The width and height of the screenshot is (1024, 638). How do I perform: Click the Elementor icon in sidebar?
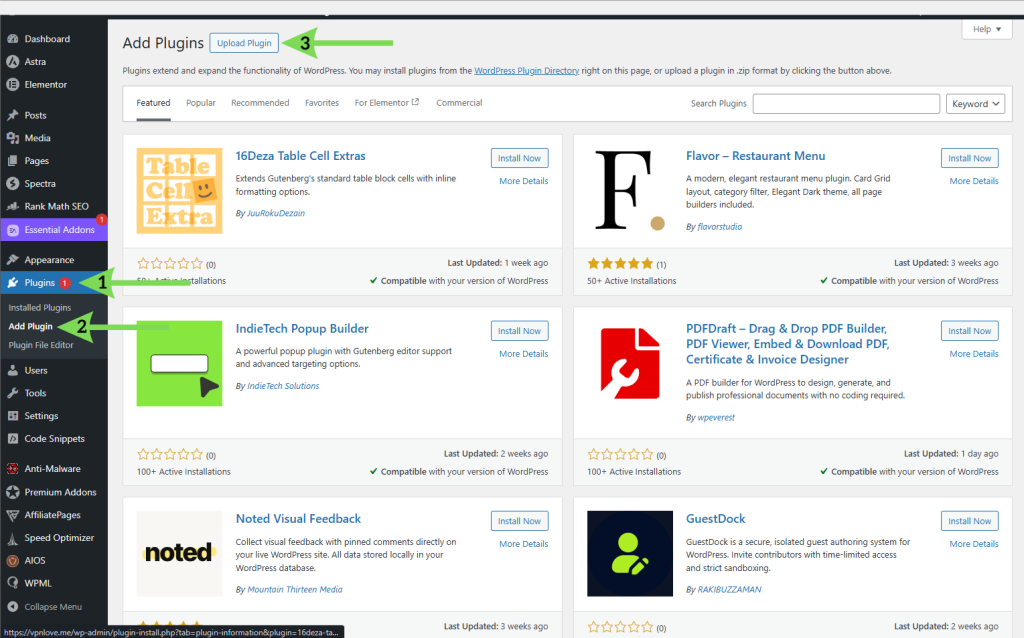(x=12, y=85)
